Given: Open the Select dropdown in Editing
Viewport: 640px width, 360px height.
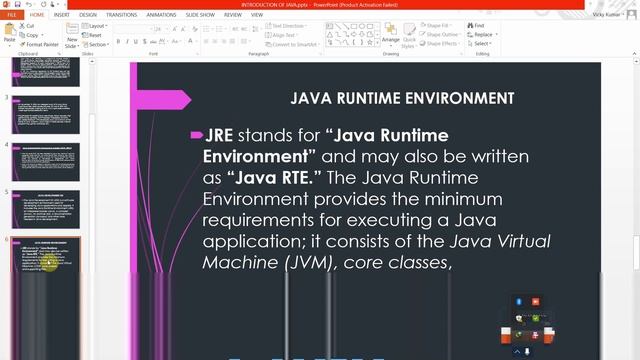Looking at the screenshot, I should (x=480, y=44).
